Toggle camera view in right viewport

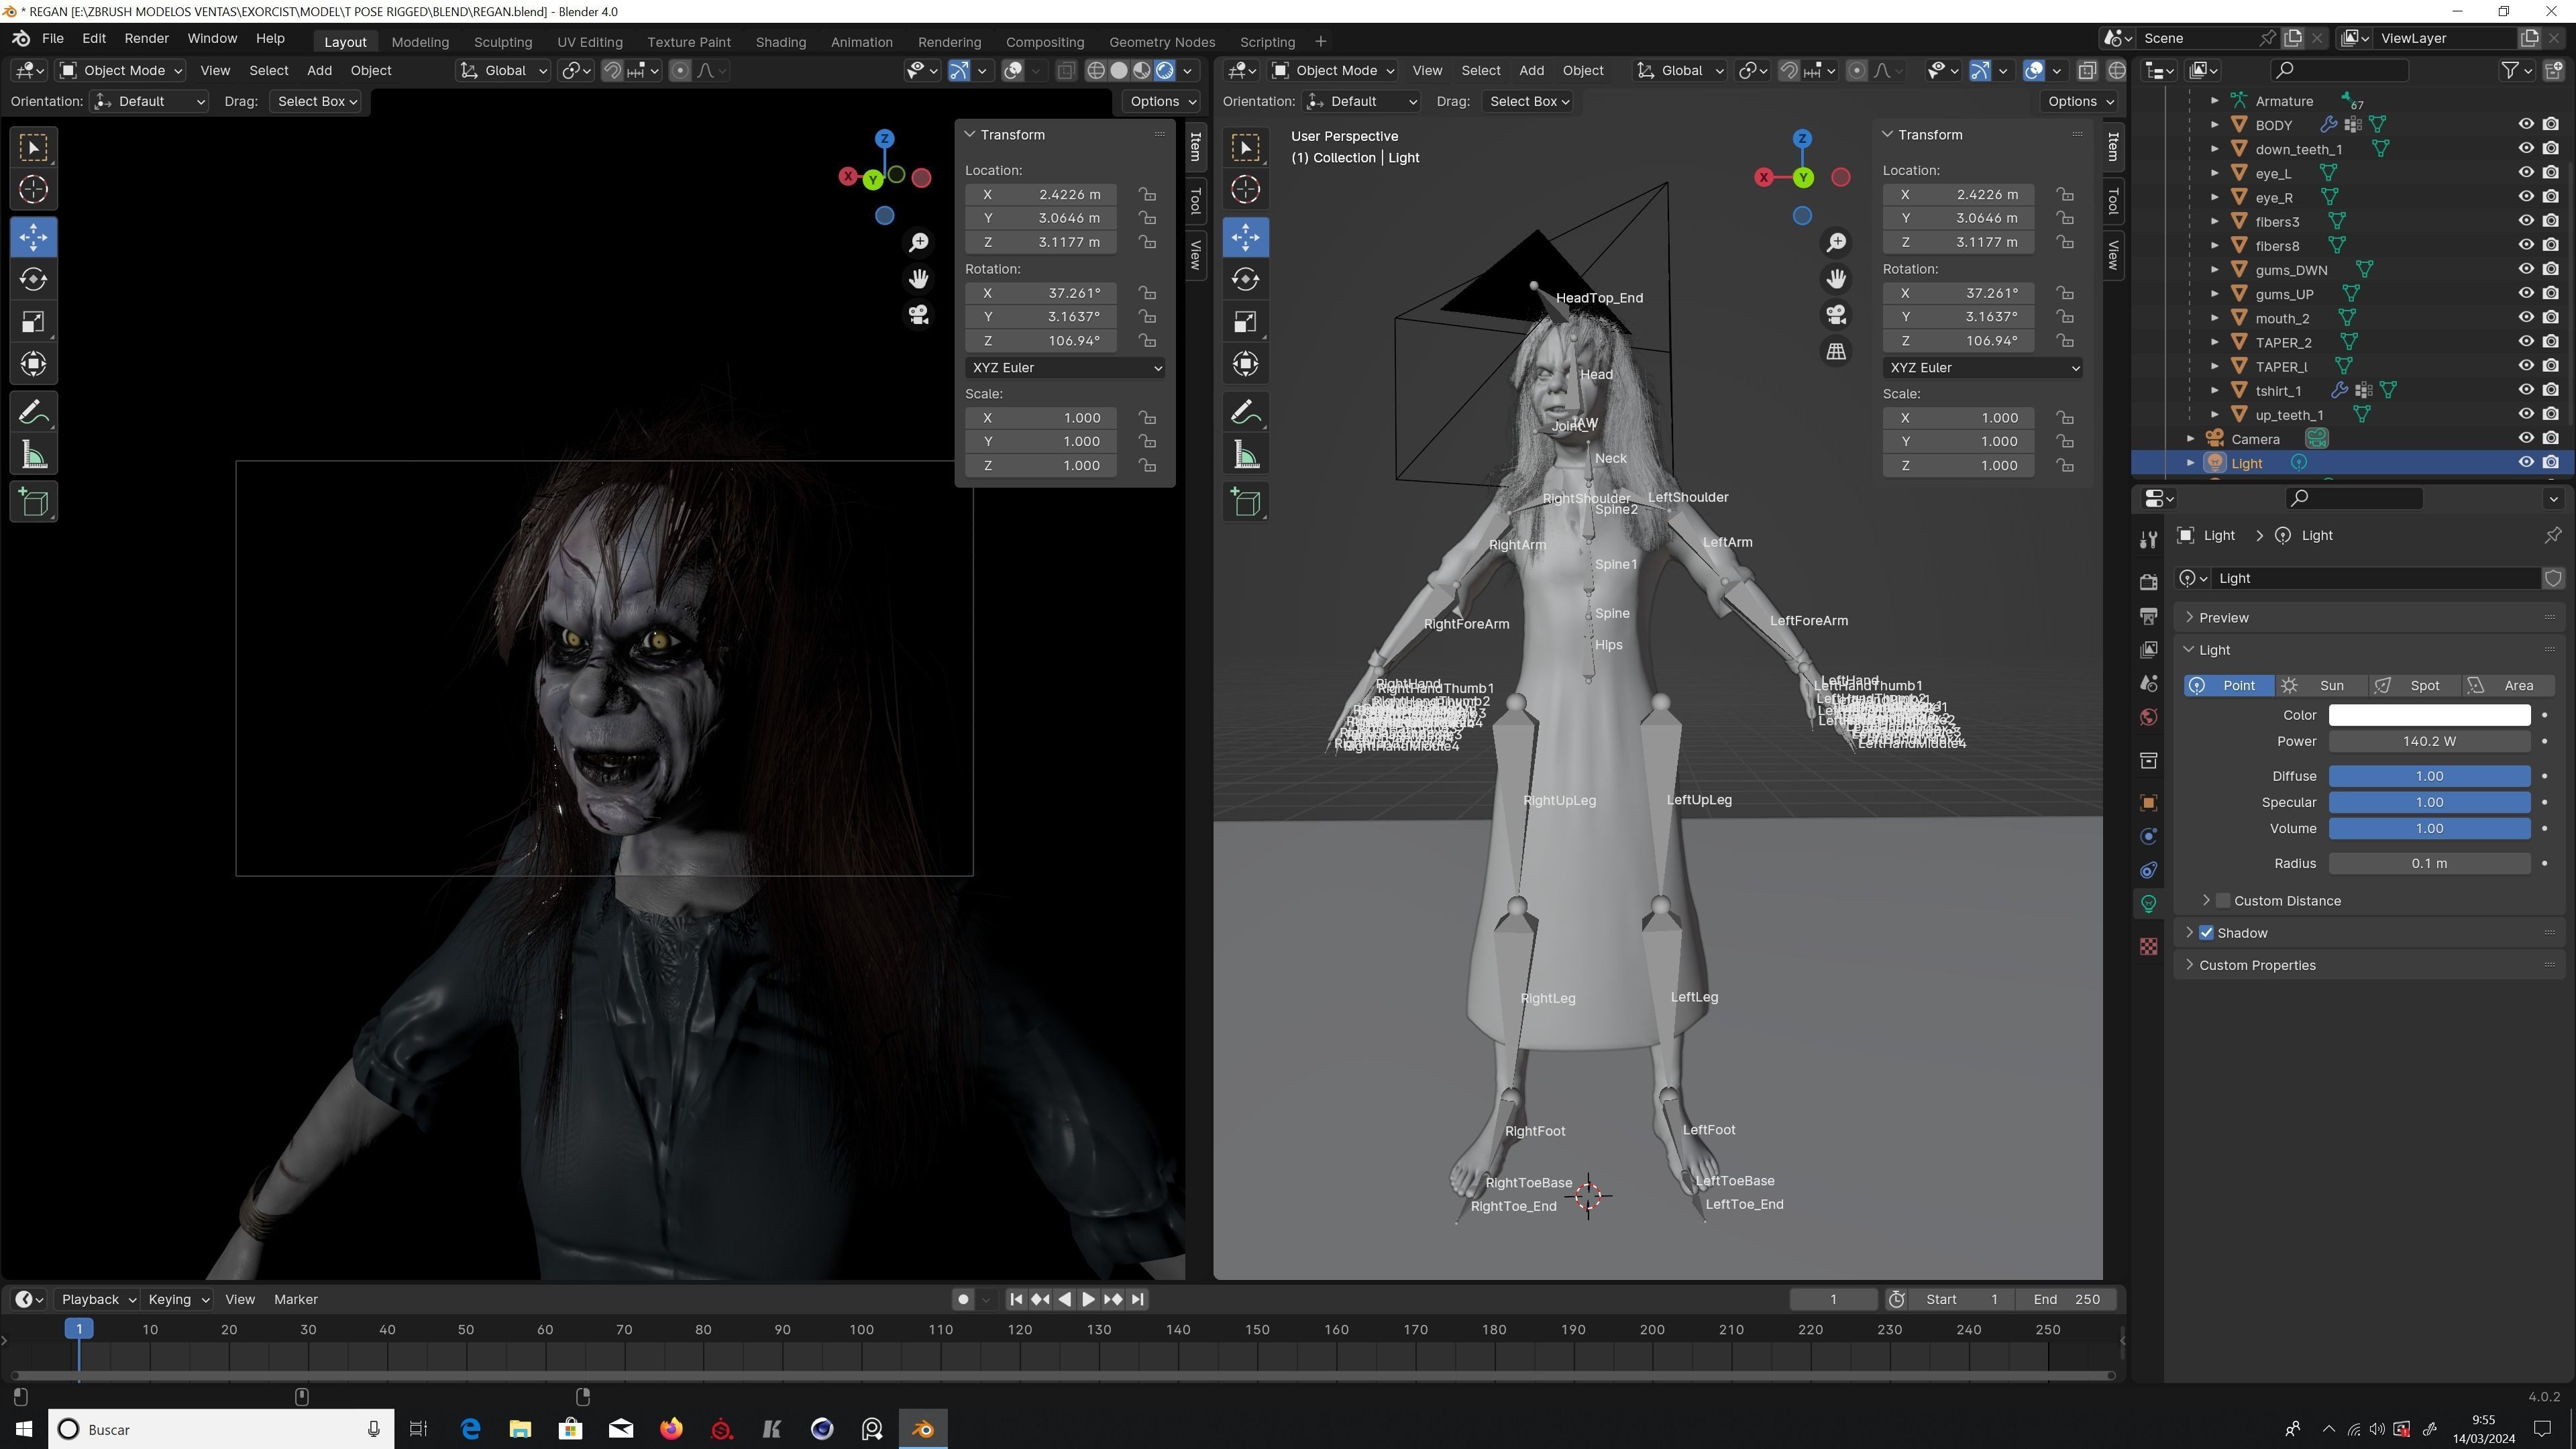tap(1836, 315)
